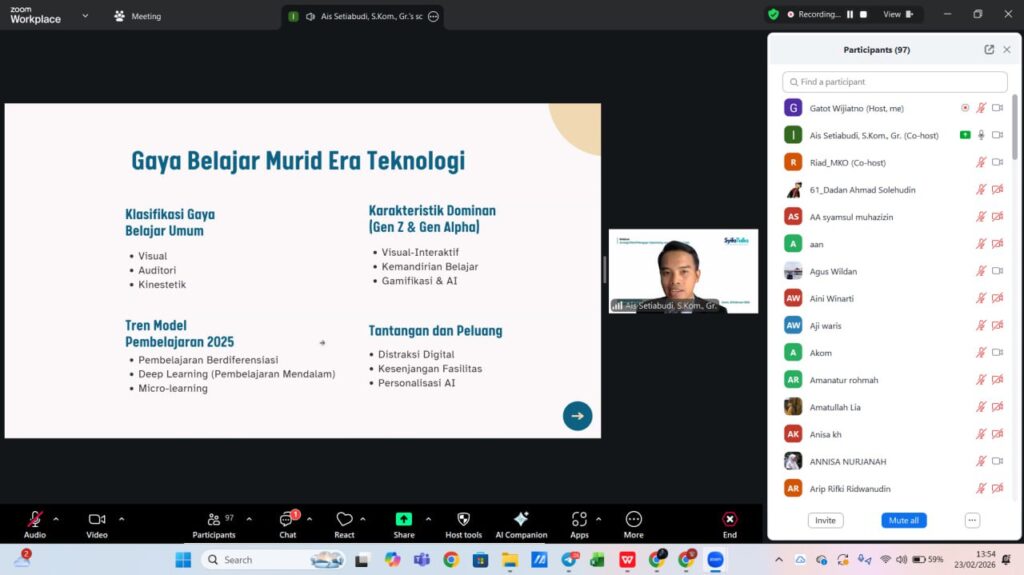Image resolution: width=1024 pixels, height=575 pixels.
Task: Pop out the Participants panel
Action: pos(989,49)
